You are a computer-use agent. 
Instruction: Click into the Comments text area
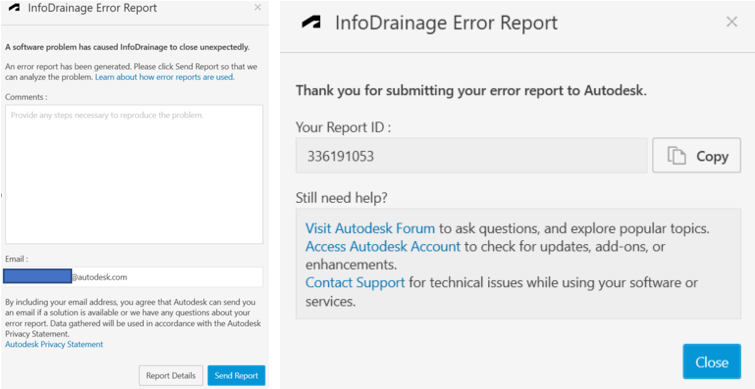[134, 174]
